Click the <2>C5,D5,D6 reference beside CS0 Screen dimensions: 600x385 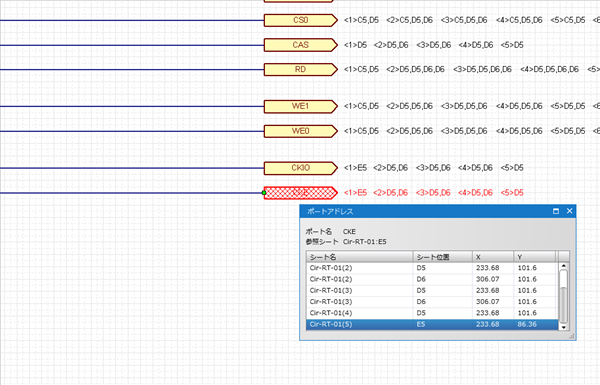coord(409,20)
